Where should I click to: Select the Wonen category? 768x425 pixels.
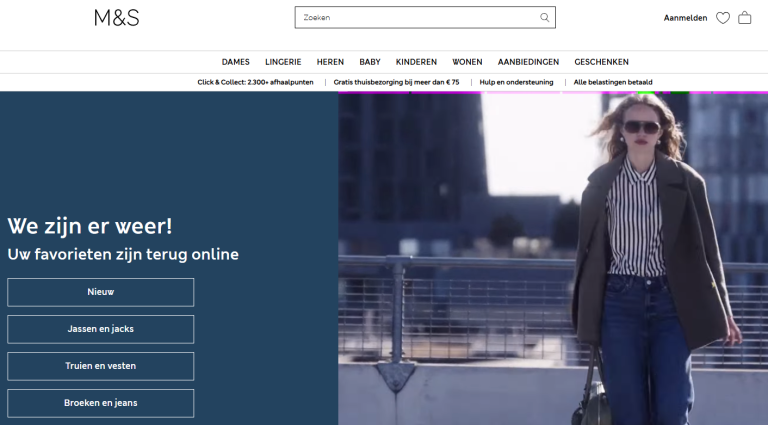tap(467, 62)
